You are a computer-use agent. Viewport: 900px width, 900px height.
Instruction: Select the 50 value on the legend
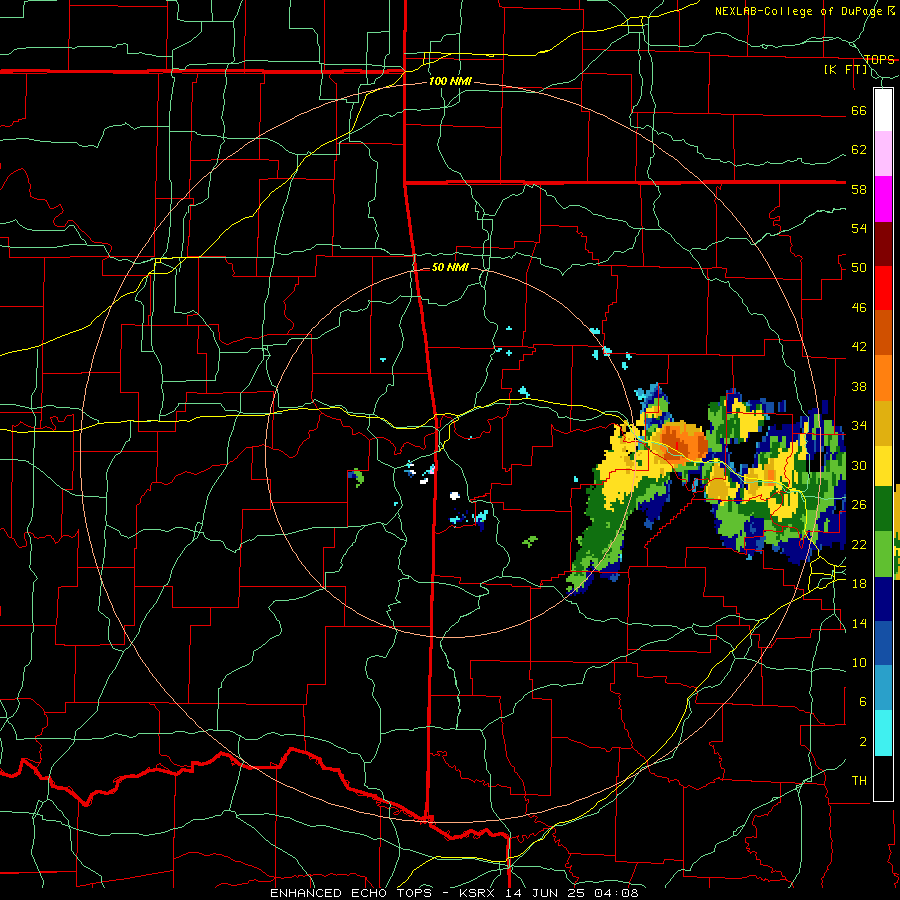click(x=859, y=268)
